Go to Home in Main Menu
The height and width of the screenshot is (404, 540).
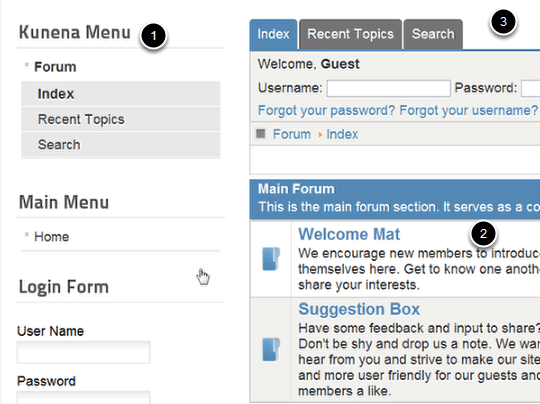coord(51,237)
